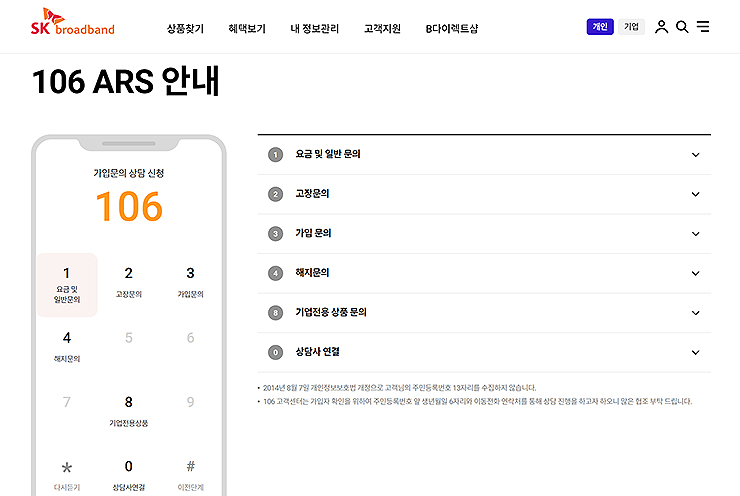Tap the disabled keypad 6 key
This screenshot has width=740, height=496.
tap(190, 338)
